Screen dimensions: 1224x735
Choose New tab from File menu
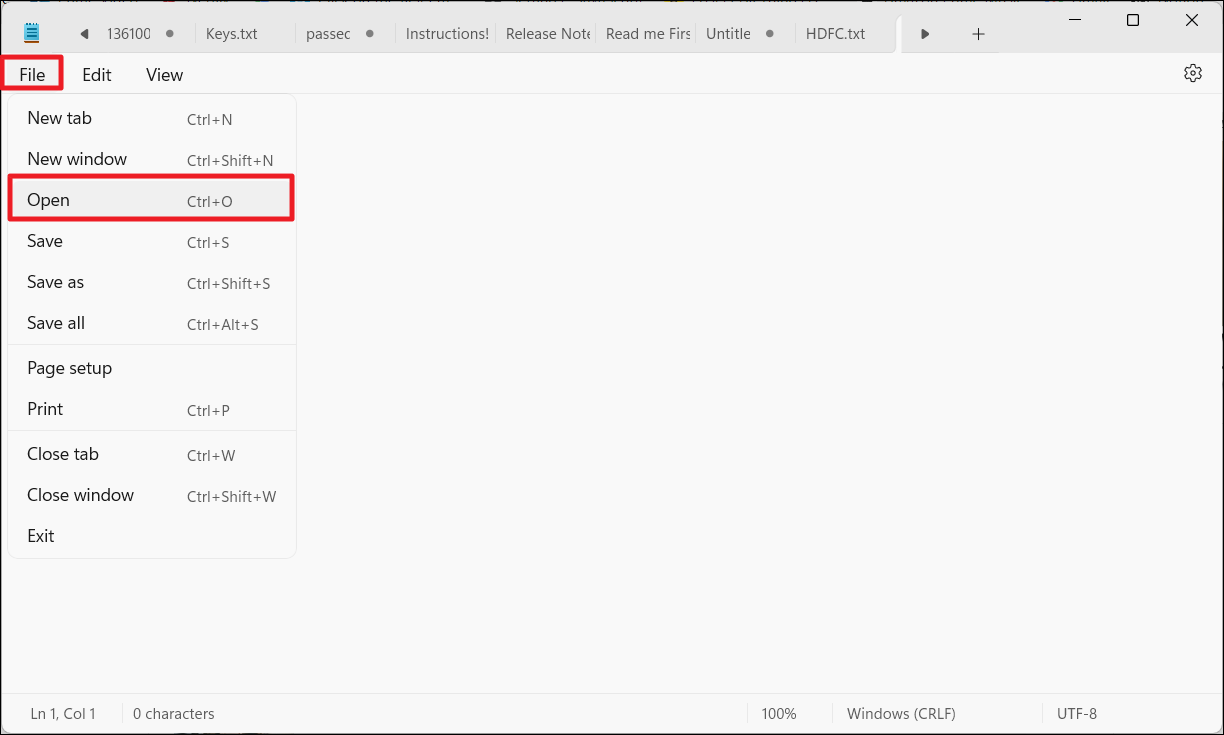tap(152, 118)
